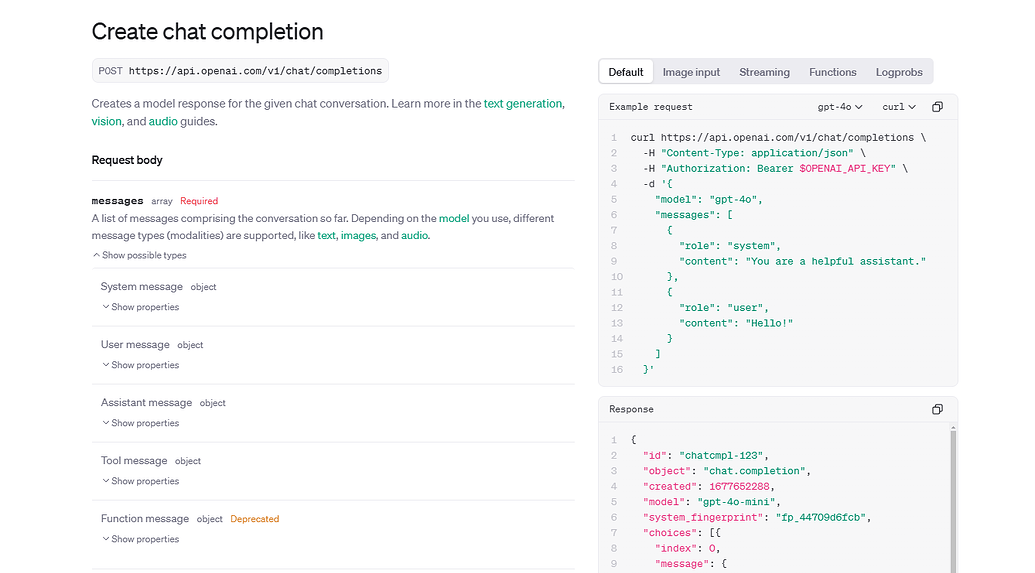Screen dimensions: 1035x573
Task: Open the text generation guide link
Action: tap(523, 103)
